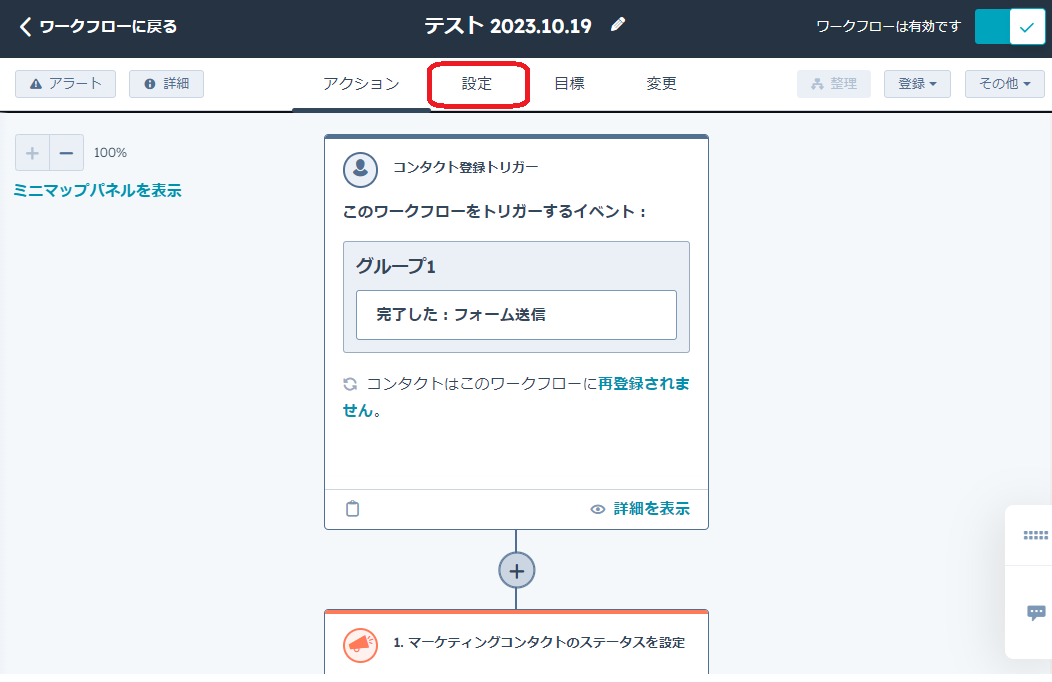The image size is (1052, 682).
Task: Select the コンタクト登録トリガー card title
Action: (x=466, y=167)
